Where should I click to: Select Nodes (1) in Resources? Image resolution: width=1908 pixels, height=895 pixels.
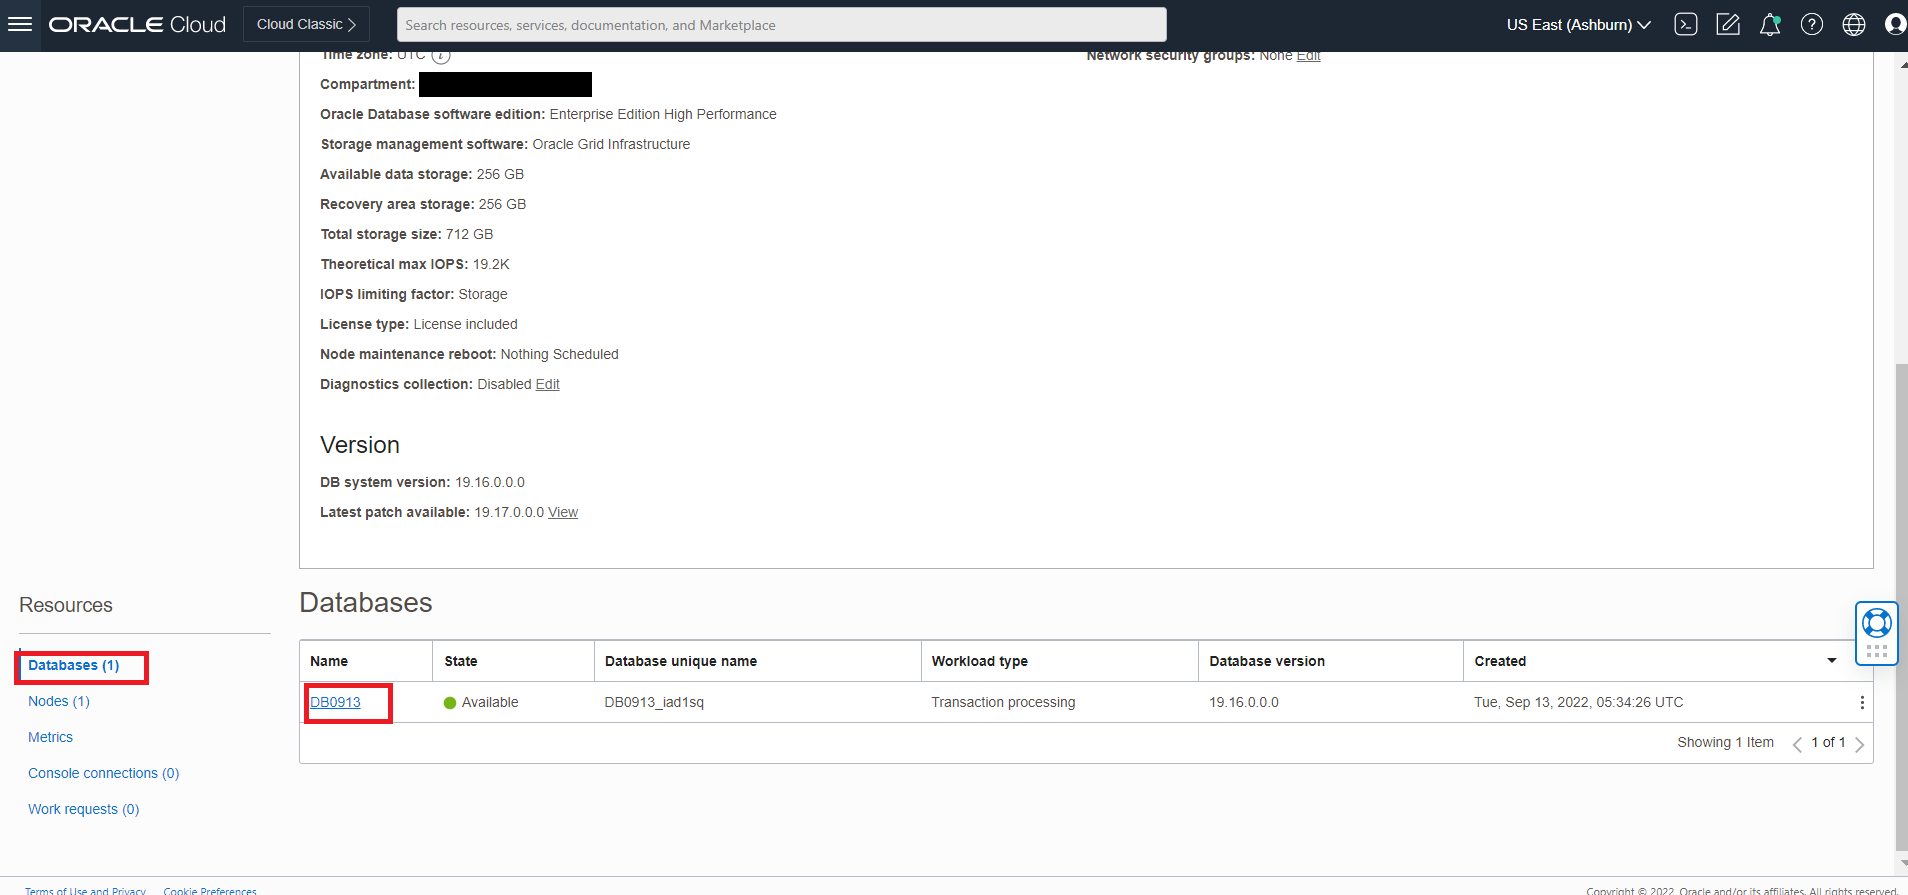point(59,701)
